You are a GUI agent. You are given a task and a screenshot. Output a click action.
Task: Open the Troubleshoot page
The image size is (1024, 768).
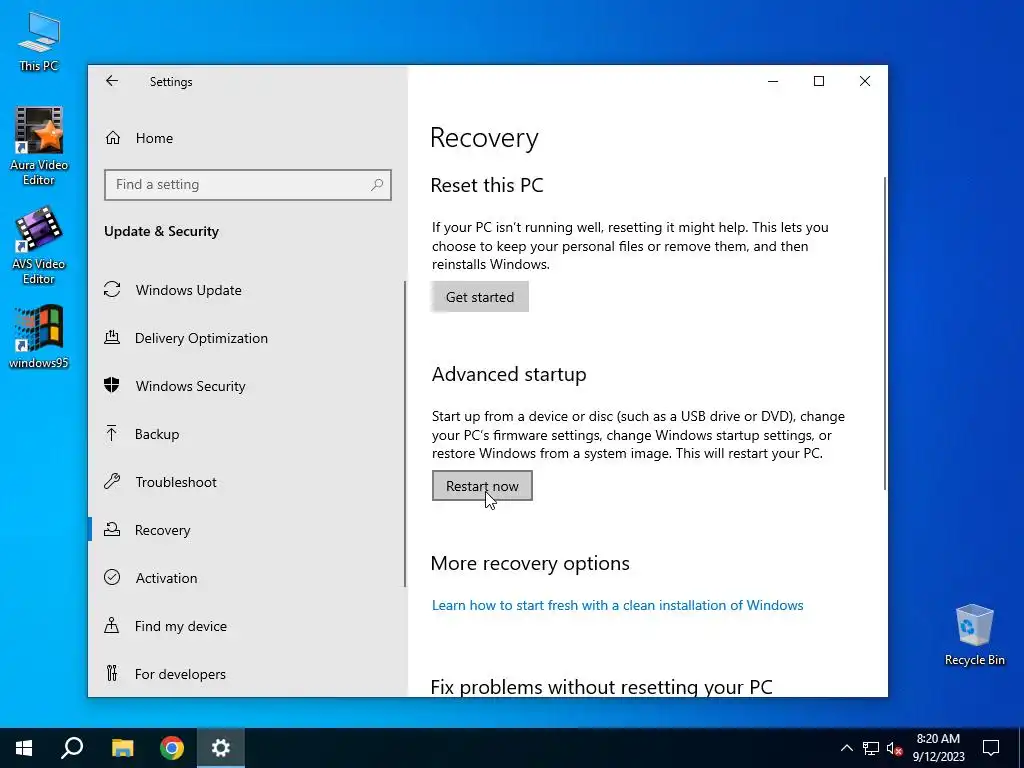[176, 482]
